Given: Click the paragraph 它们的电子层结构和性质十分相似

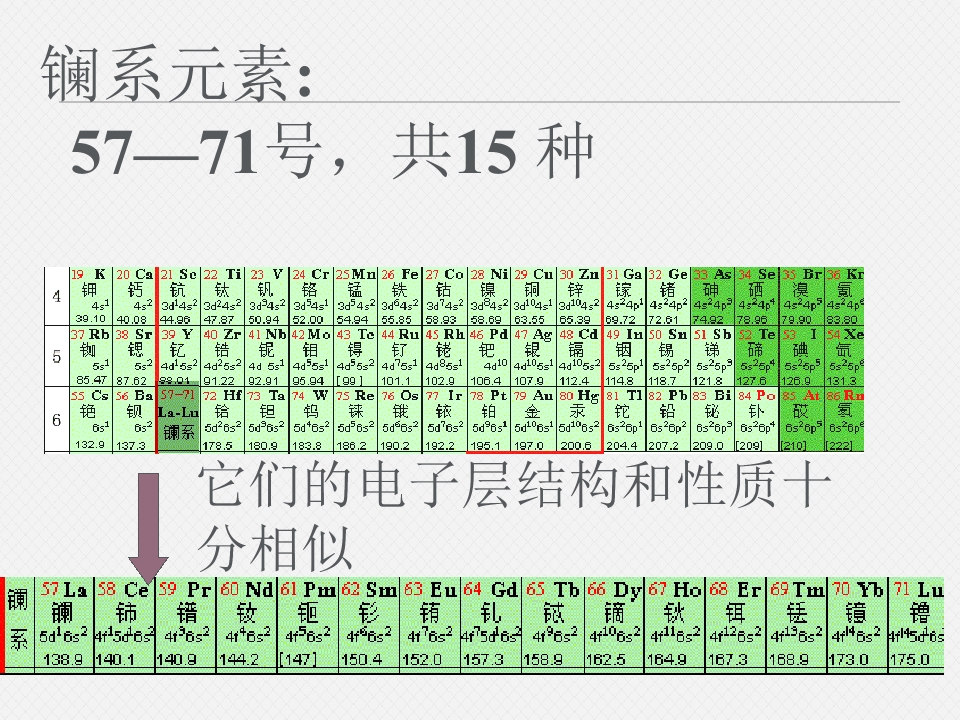Looking at the screenshot, I should (x=514, y=516).
